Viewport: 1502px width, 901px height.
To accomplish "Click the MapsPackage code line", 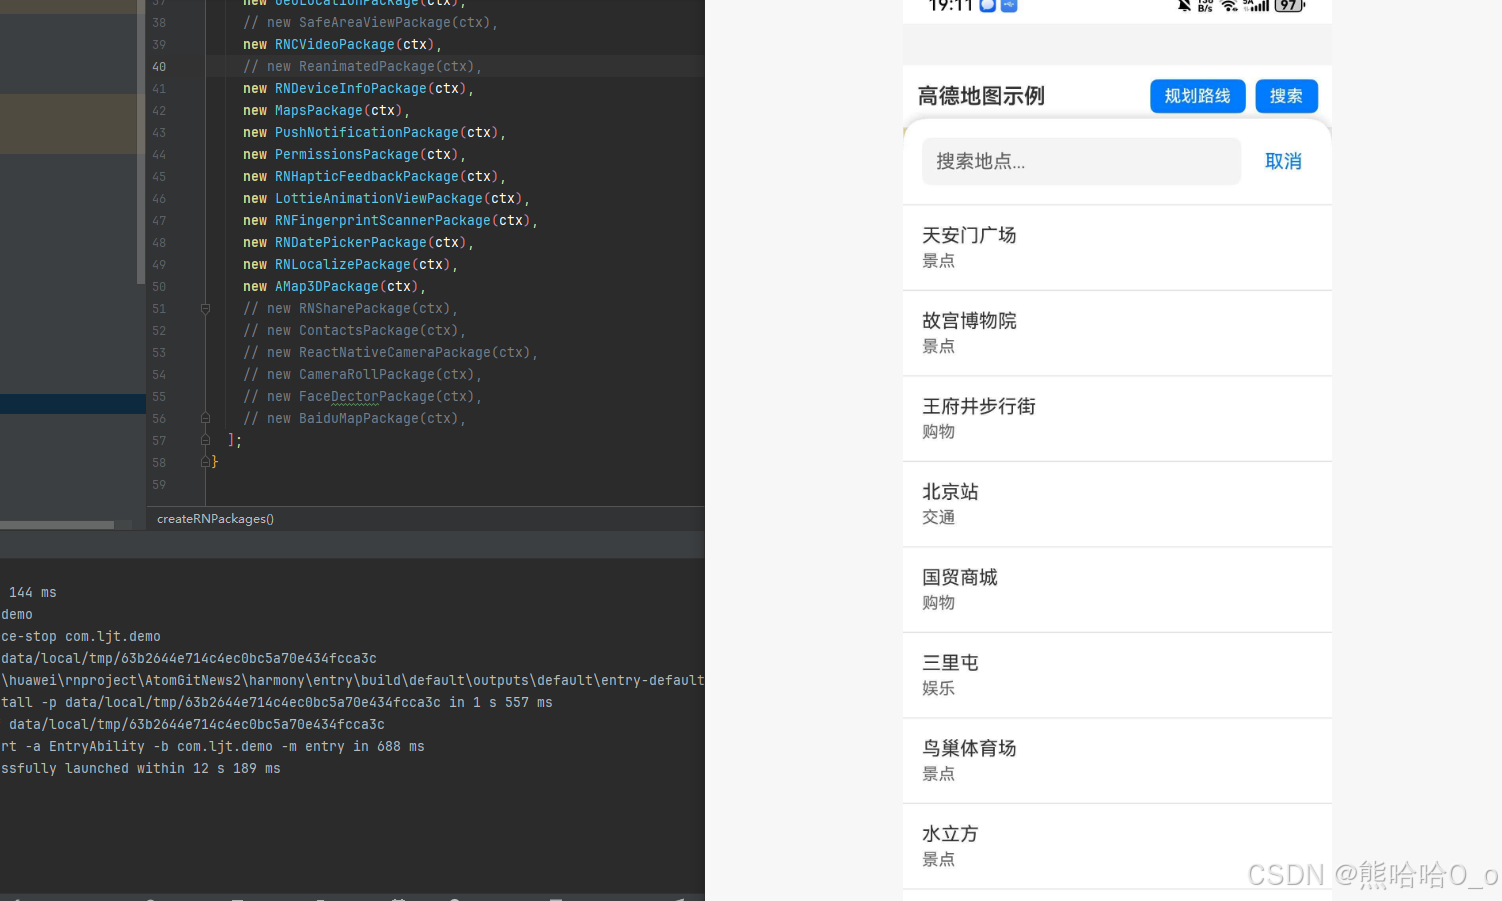I will point(326,111).
